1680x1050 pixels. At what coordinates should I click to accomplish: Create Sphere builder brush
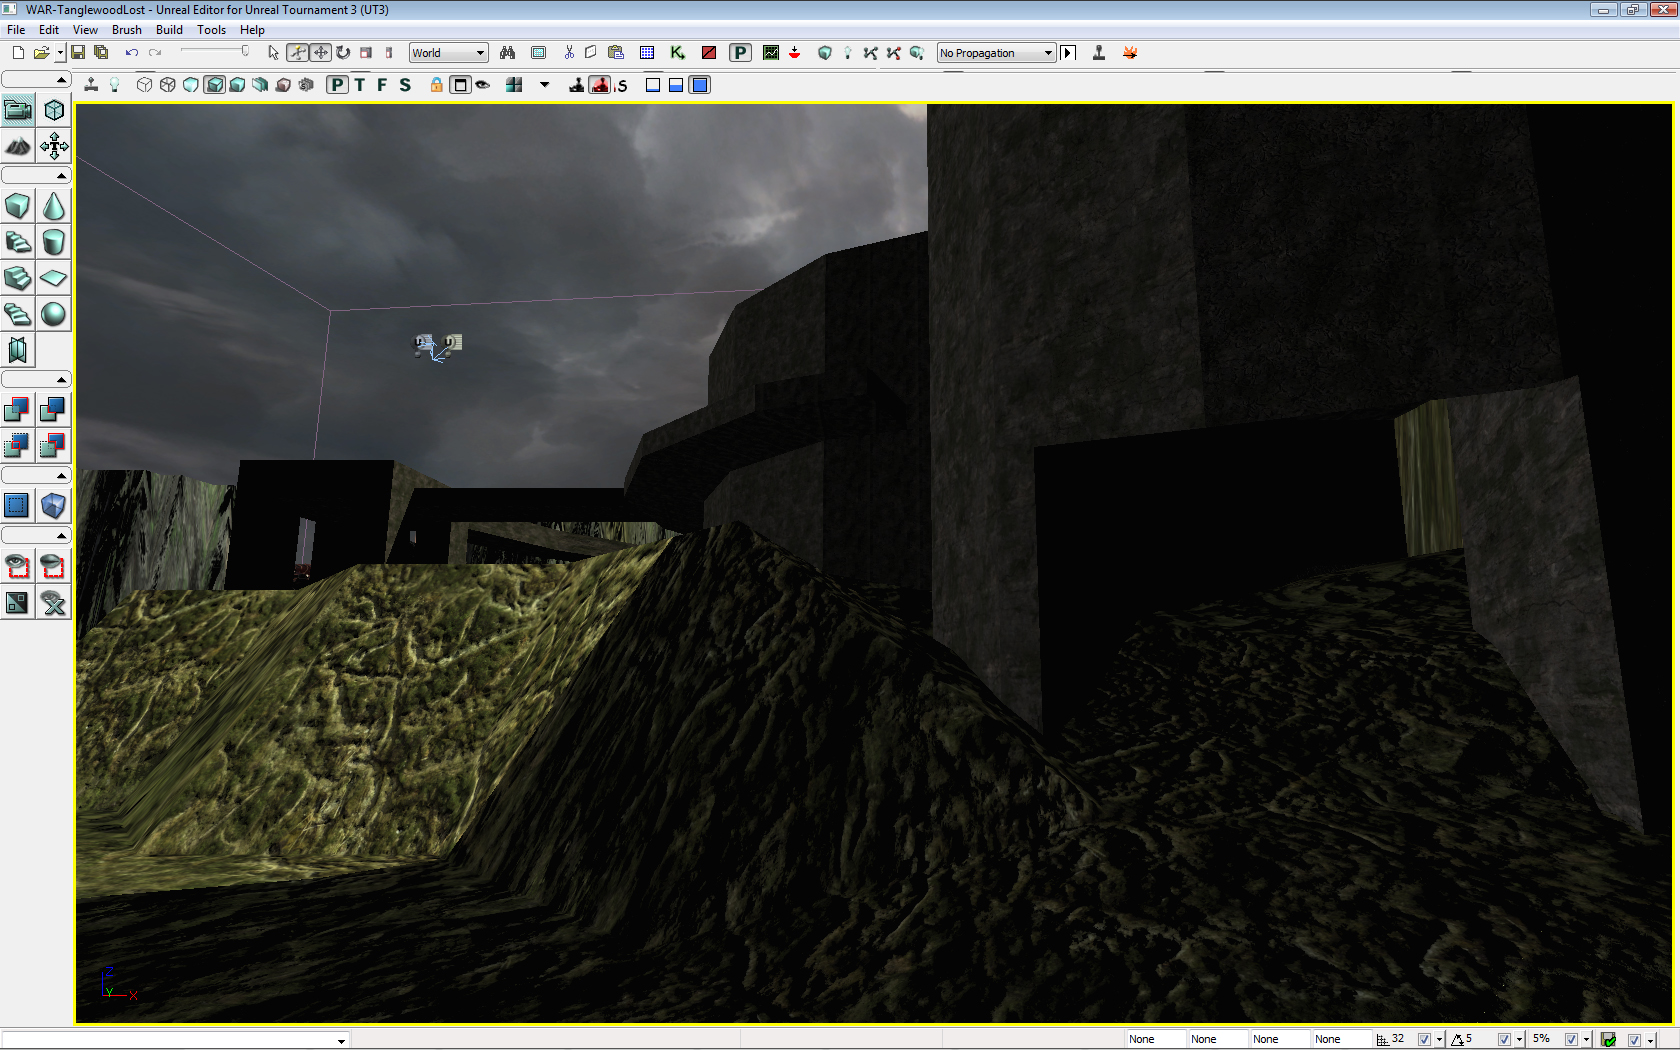[x=54, y=314]
